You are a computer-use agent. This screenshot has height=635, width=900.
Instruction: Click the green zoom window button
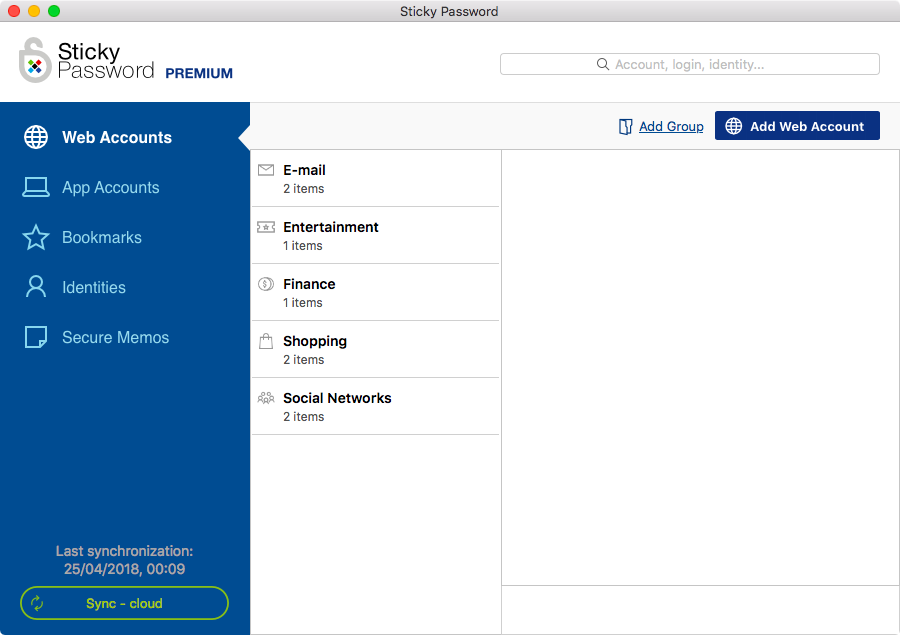[x=54, y=11]
